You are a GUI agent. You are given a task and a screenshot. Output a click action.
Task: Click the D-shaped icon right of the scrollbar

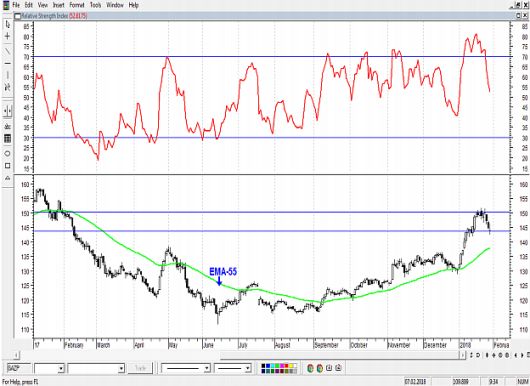[478, 355]
